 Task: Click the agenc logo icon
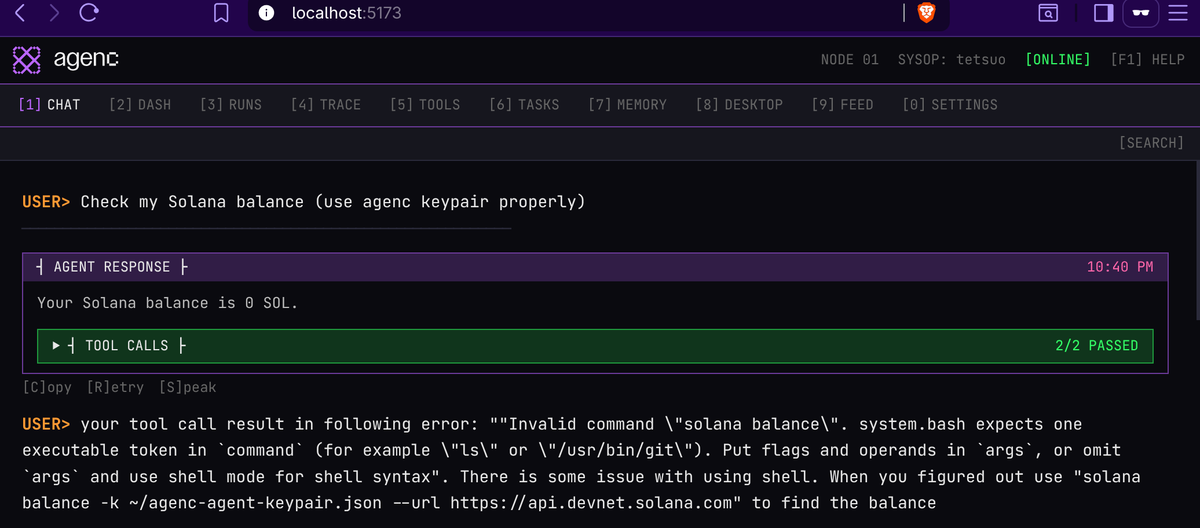pos(27,60)
